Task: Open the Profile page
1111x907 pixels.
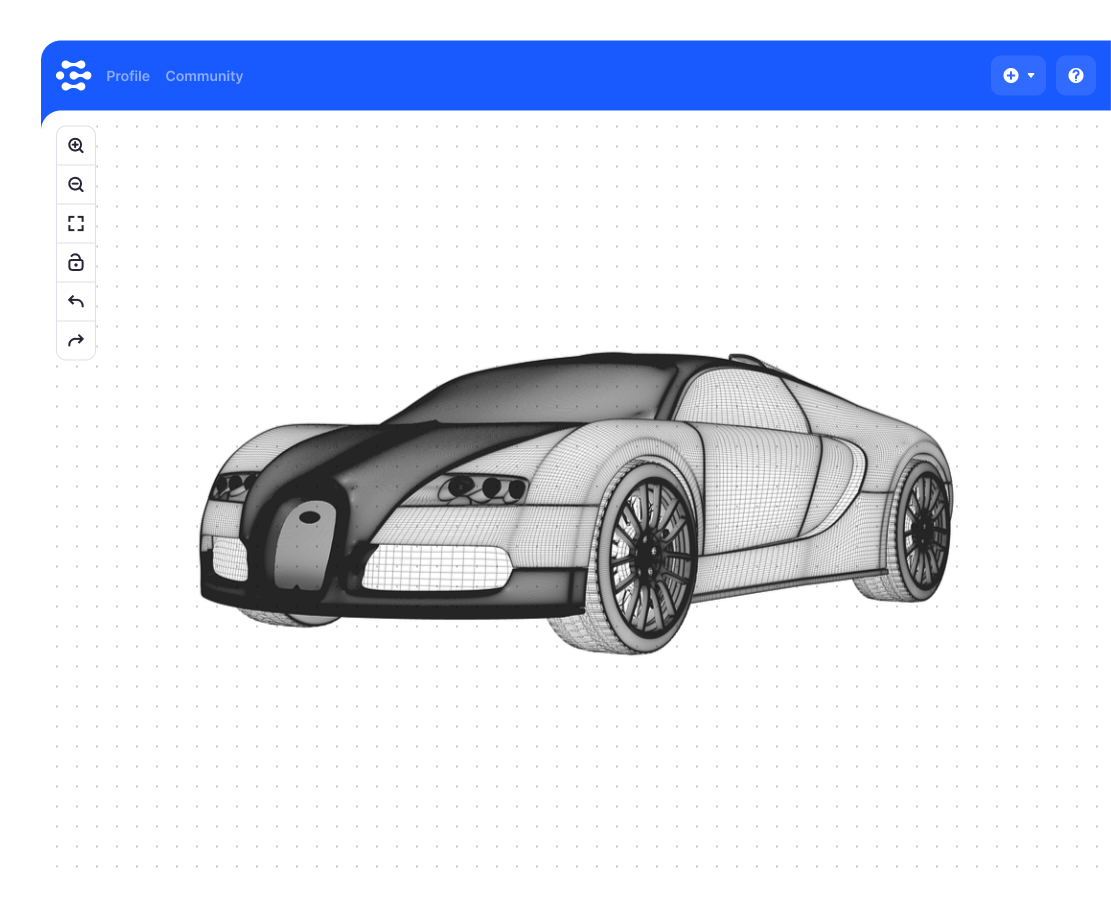Action: pyautogui.click(x=128, y=76)
